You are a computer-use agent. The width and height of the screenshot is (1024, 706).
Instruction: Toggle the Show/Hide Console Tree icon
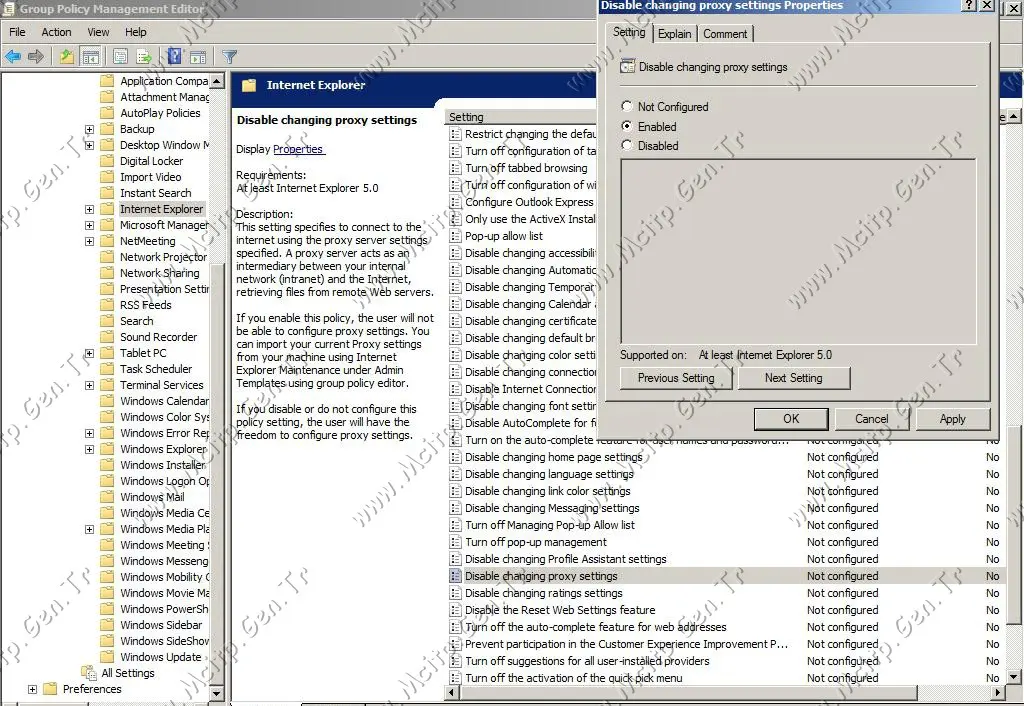point(90,57)
